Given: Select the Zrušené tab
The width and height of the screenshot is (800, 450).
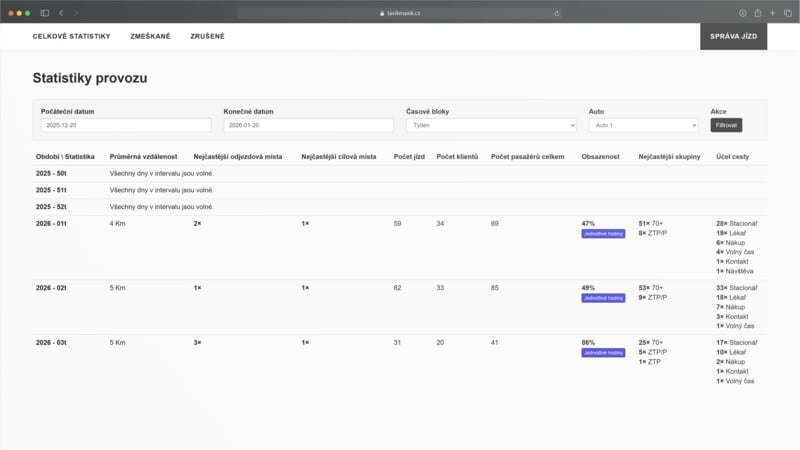Looking at the screenshot, I should pyautogui.click(x=207, y=36).
